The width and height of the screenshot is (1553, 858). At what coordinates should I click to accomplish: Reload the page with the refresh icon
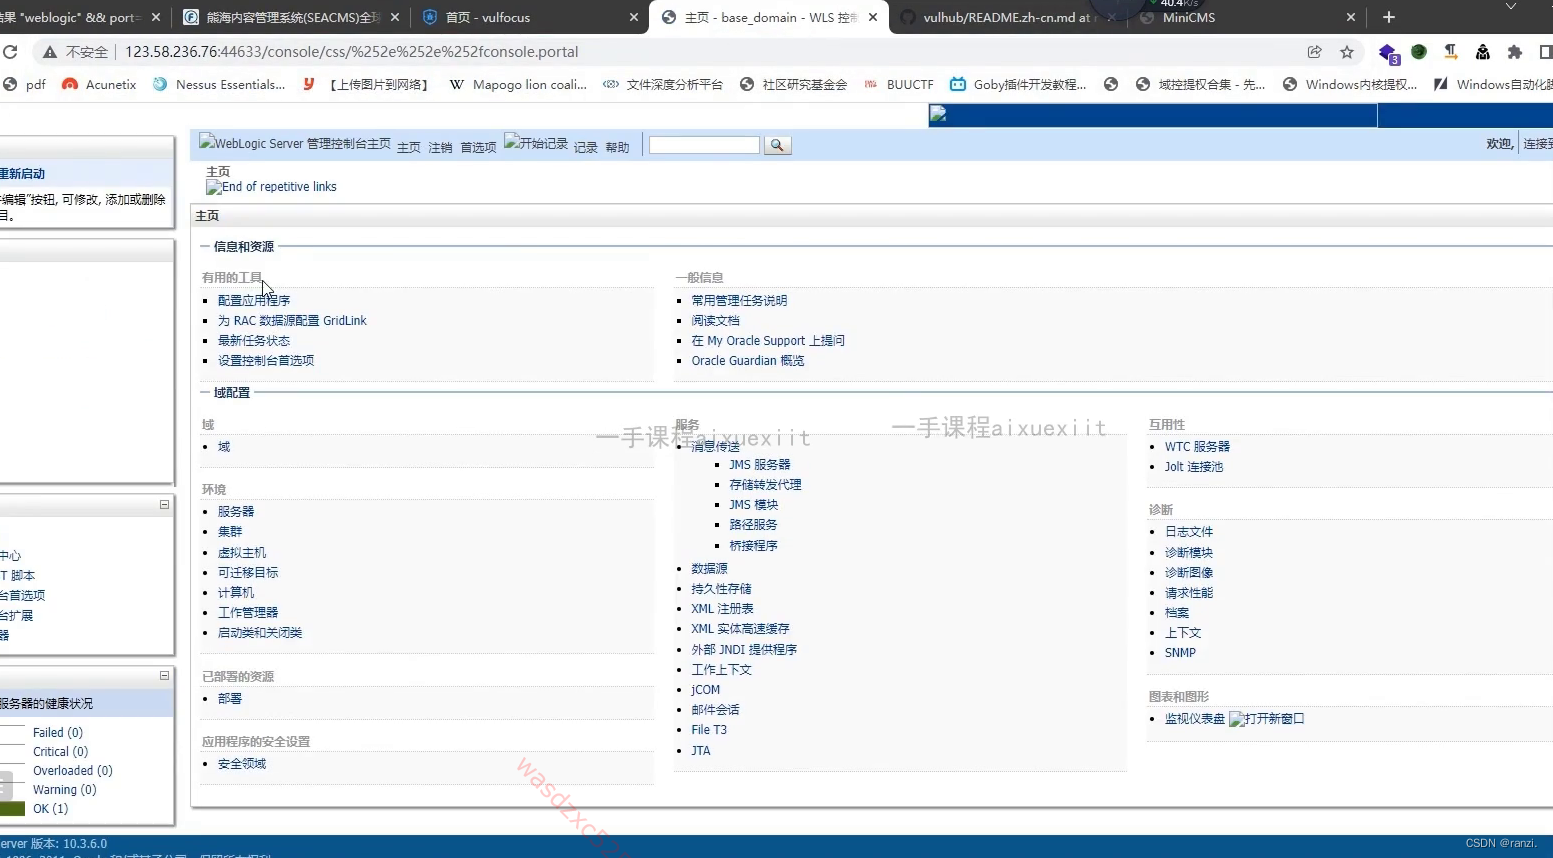[x=10, y=52]
